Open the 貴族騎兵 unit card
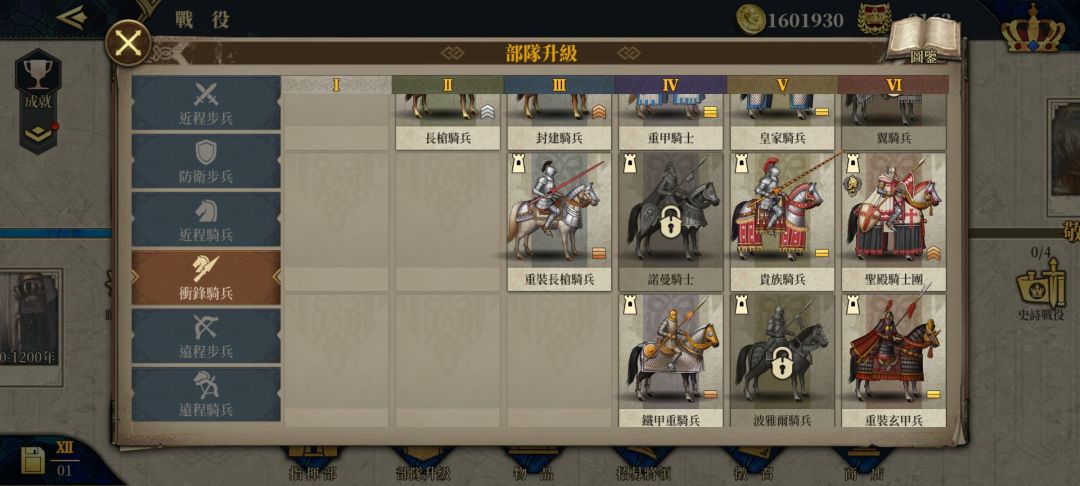1080x486 pixels. pyautogui.click(x=782, y=222)
